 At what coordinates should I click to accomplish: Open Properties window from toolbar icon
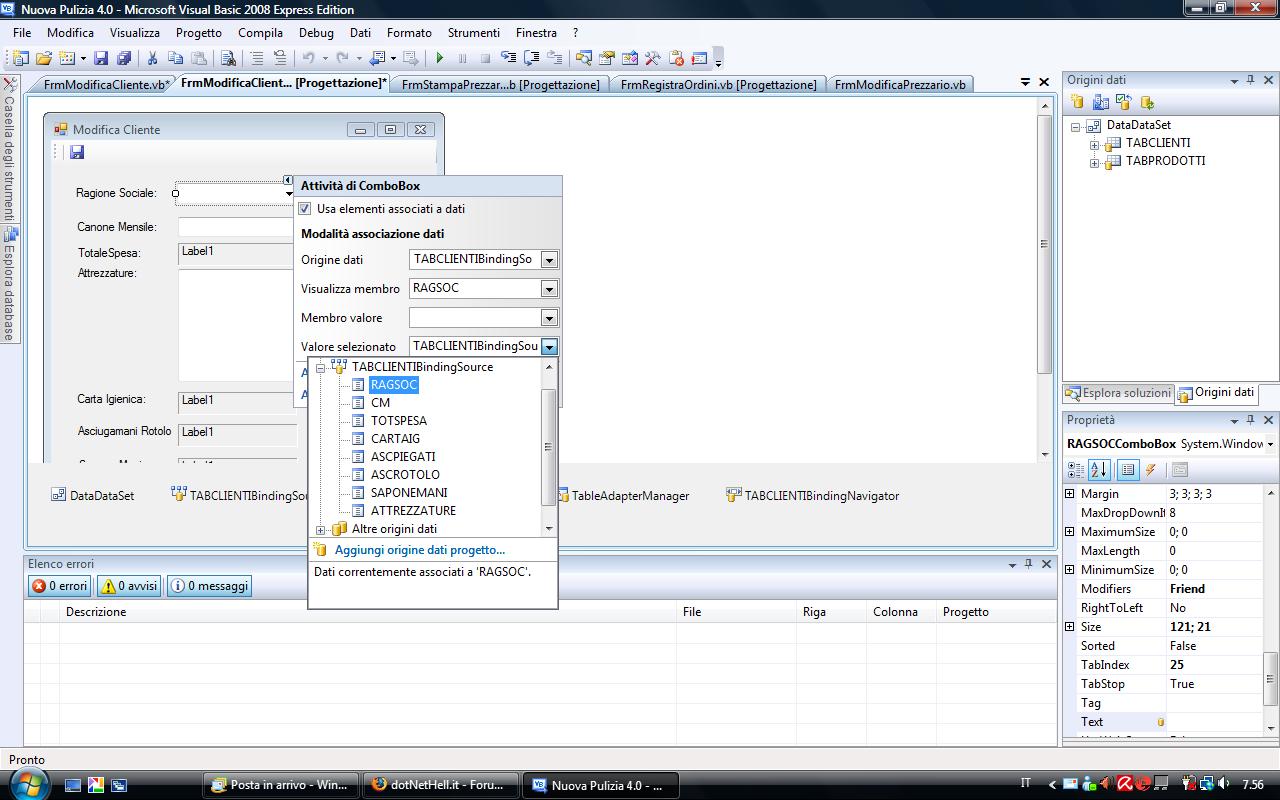click(x=606, y=58)
